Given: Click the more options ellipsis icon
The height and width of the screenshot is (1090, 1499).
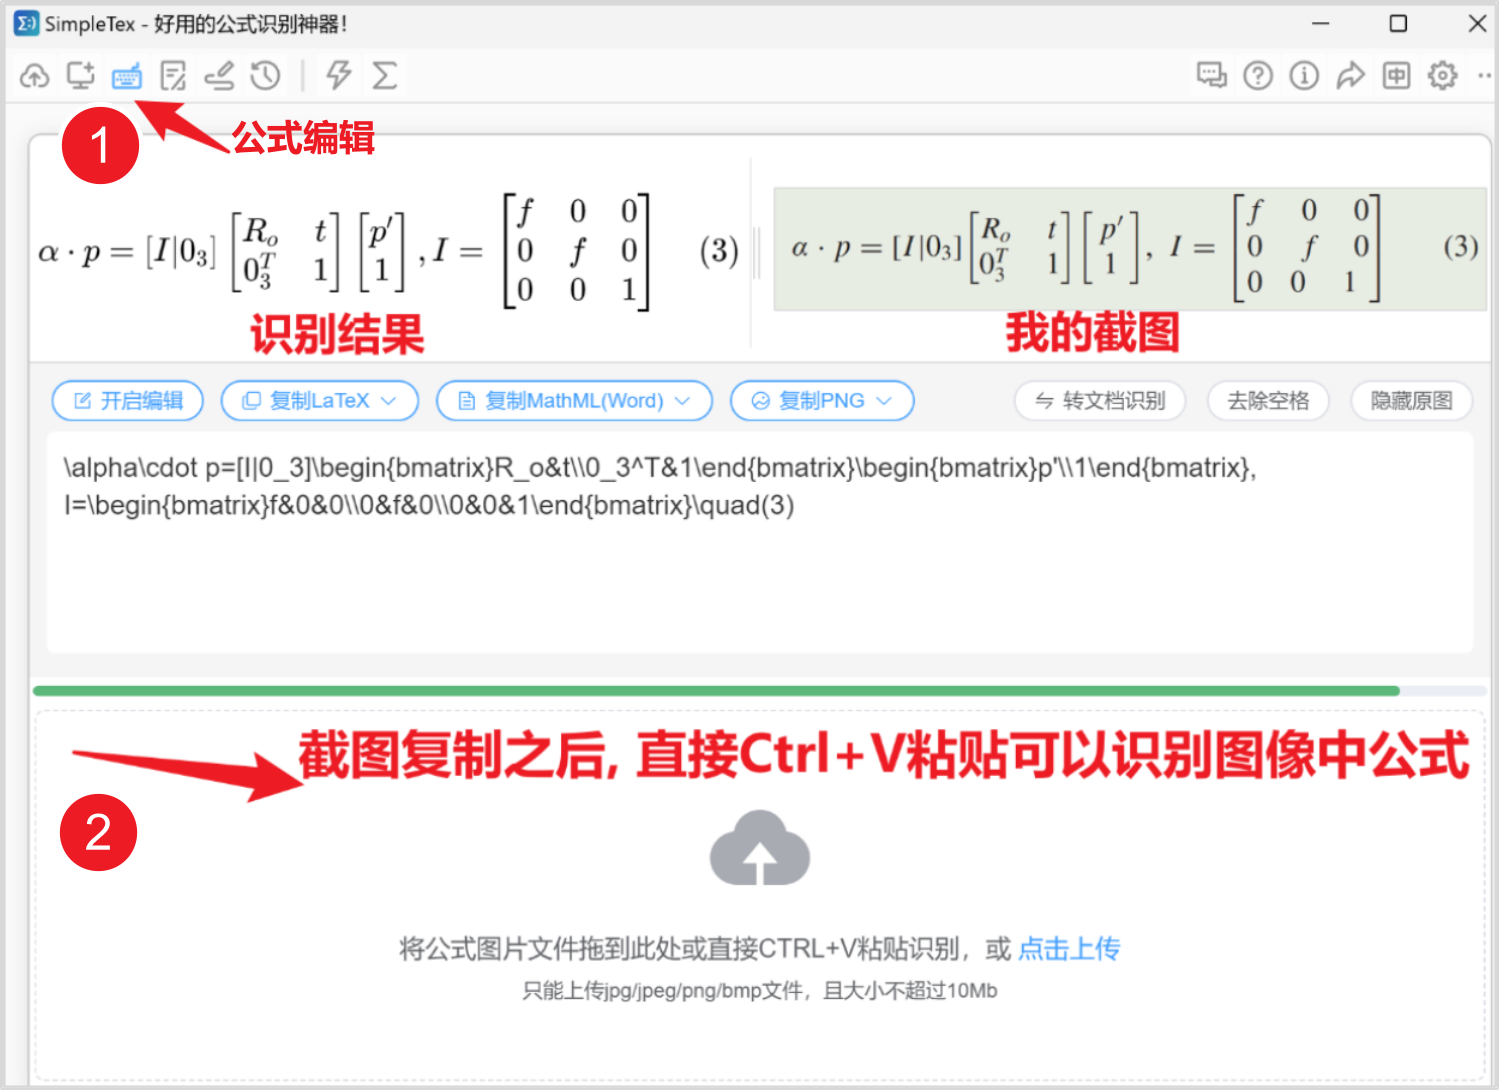Looking at the screenshot, I should point(1484,75).
